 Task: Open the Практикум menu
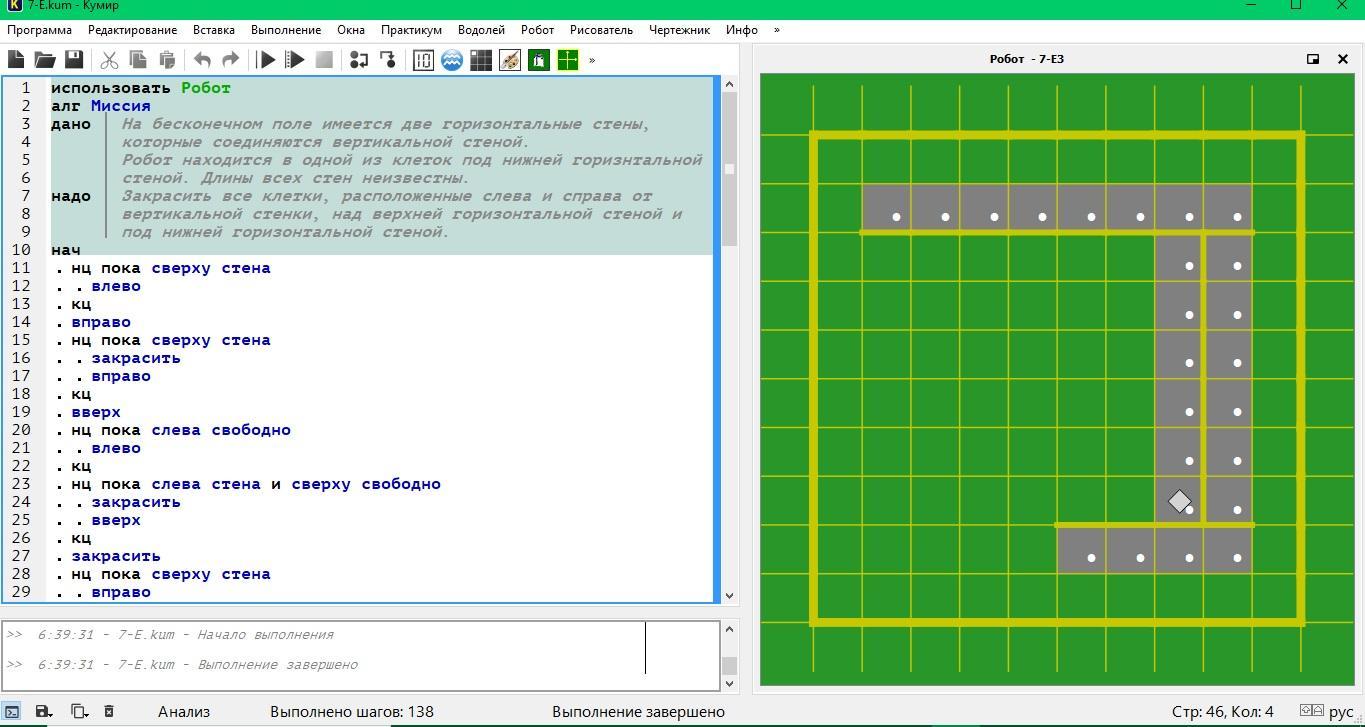[x=411, y=30]
